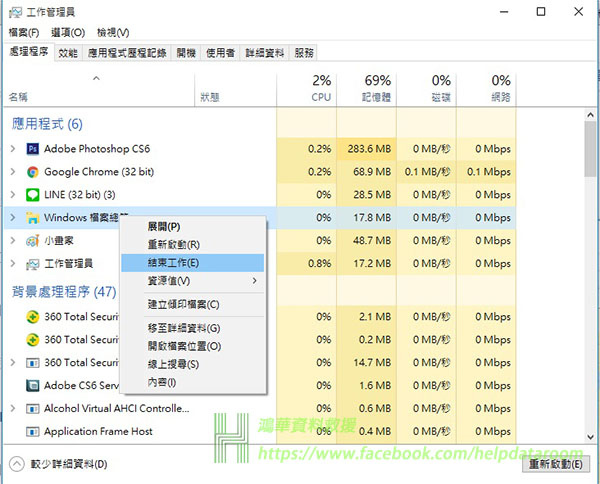
Task: Click the third 360 Total Security row icon
Action: (33, 362)
